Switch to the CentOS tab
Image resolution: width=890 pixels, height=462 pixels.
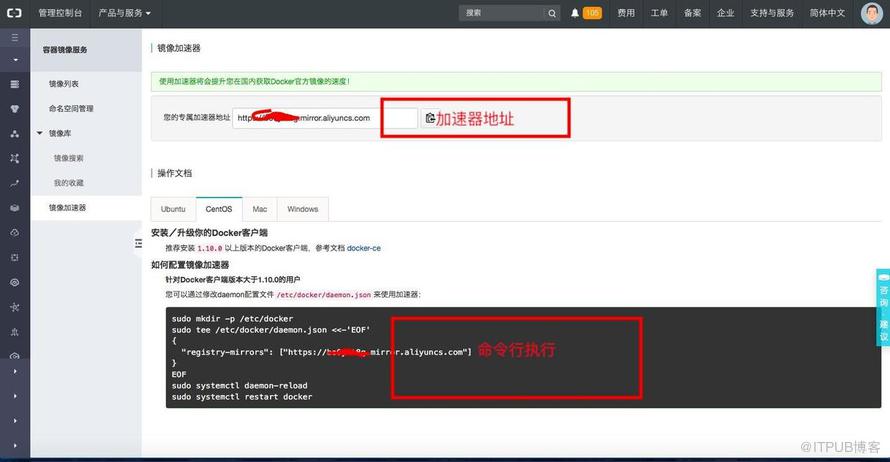[x=219, y=209]
